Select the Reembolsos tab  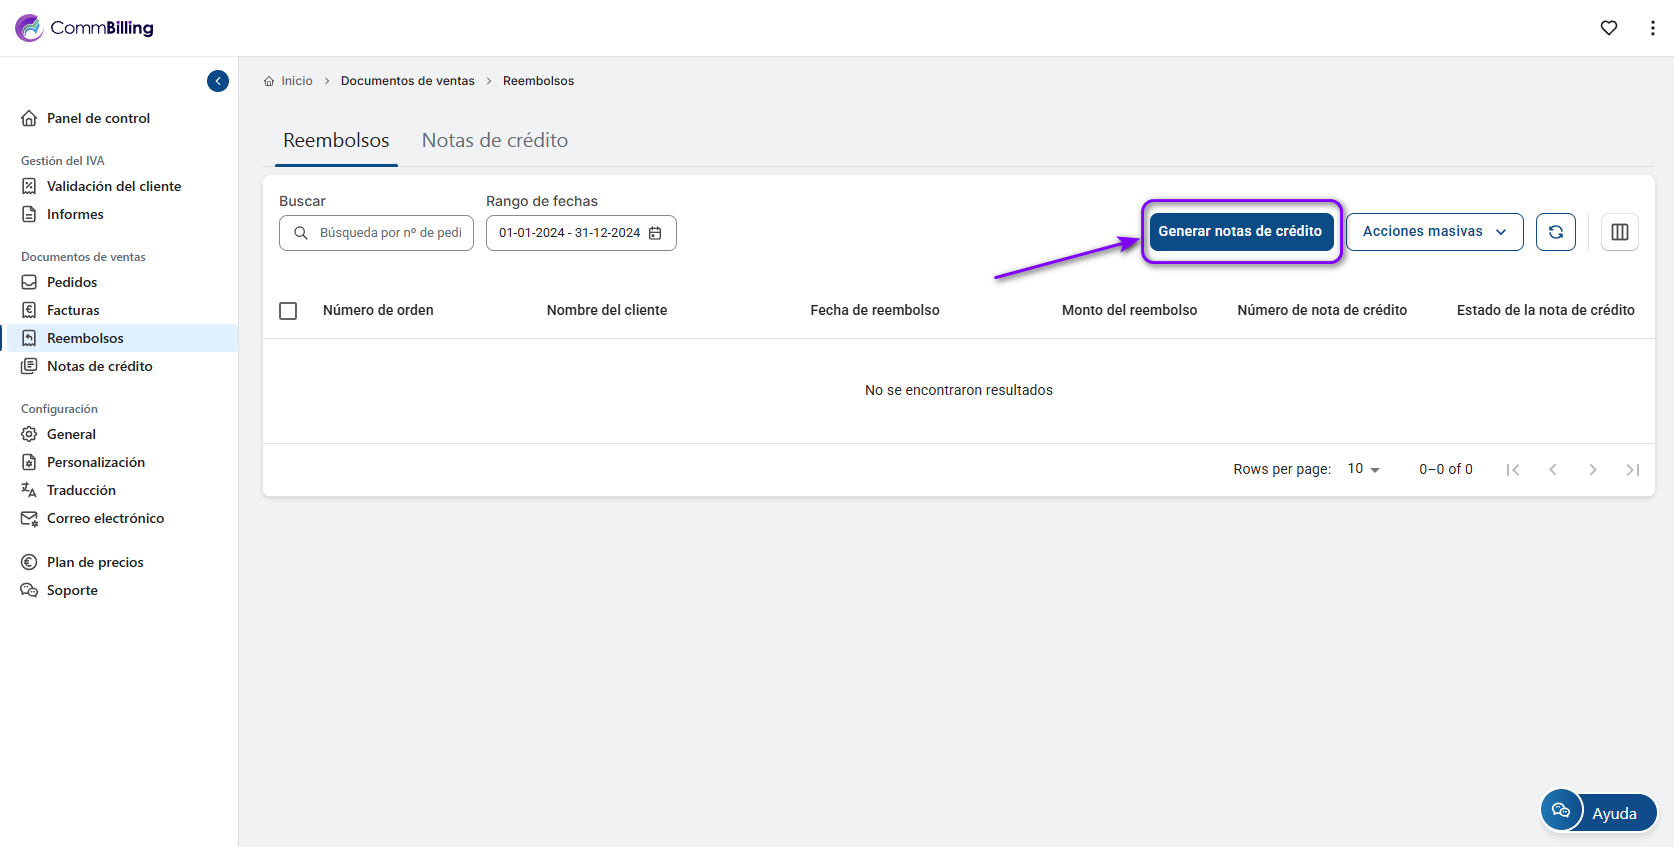click(x=336, y=141)
